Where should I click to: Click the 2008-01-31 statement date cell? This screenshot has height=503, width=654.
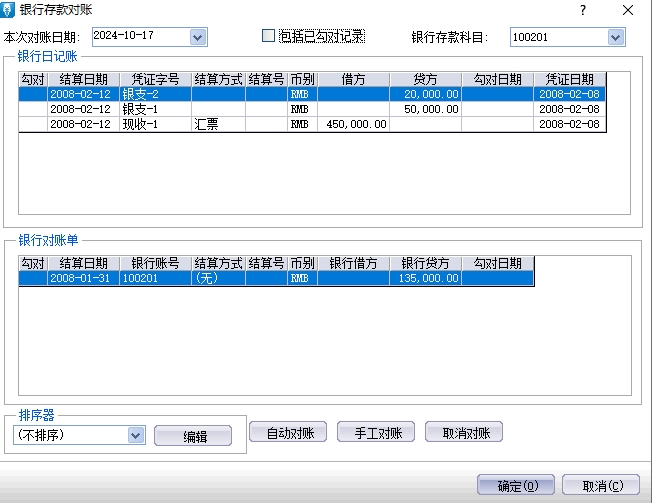(83, 278)
